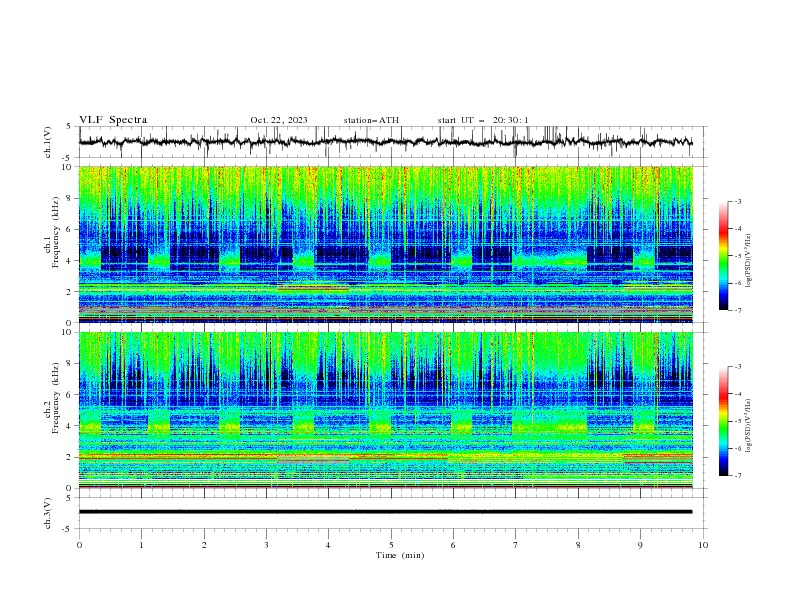
Task: Click the ch.2 spectrogram color scale bar
Action: (x=723, y=421)
